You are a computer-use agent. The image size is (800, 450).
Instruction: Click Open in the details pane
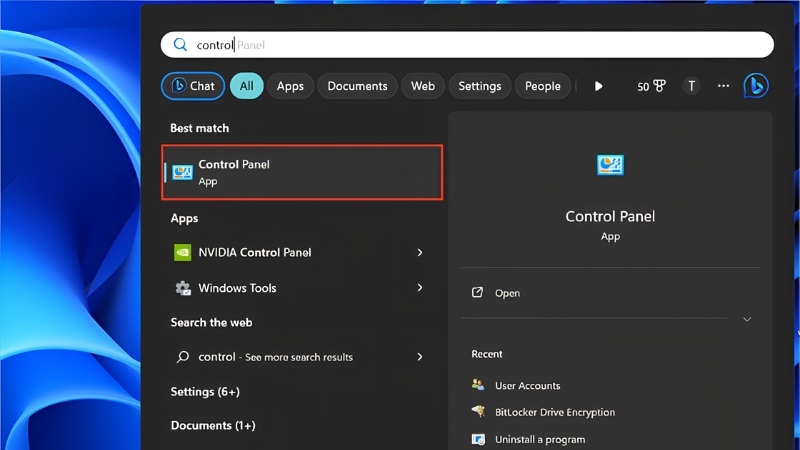pos(507,293)
